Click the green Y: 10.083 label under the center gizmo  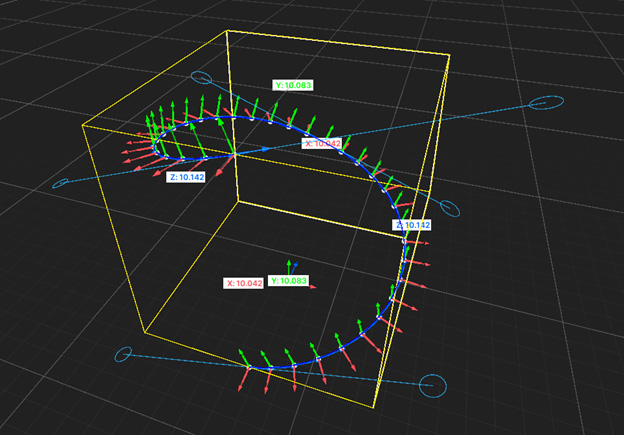[x=289, y=281]
